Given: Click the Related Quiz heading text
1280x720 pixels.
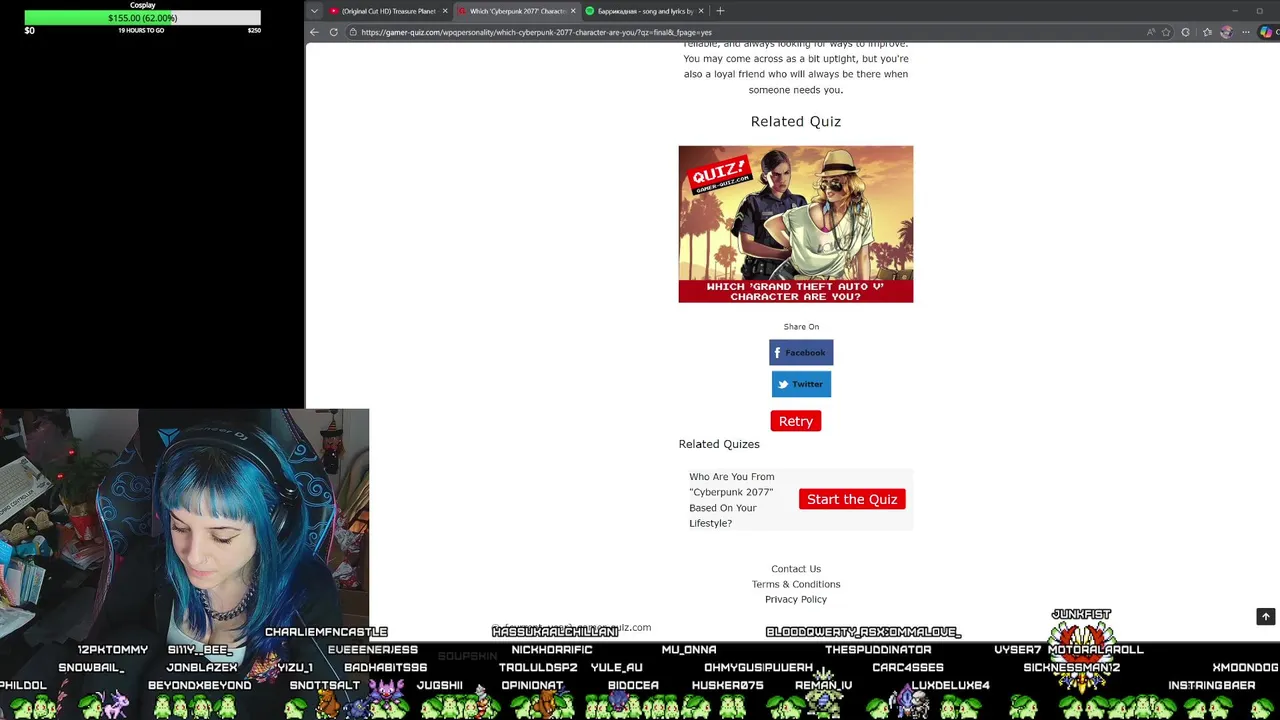Looking at the screenshot, I should point(796,121).
